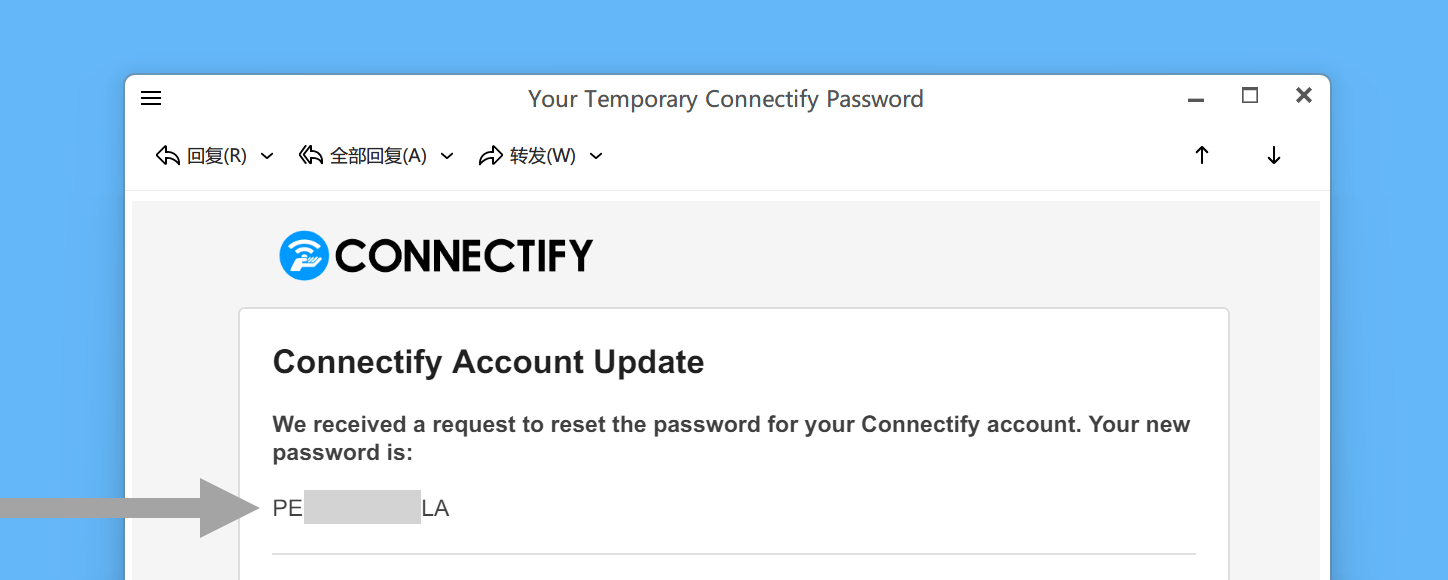The height and width of the screenshot is (580, 1448).
Task: Click the Reply arrow icon
Action: coord(168,156)
